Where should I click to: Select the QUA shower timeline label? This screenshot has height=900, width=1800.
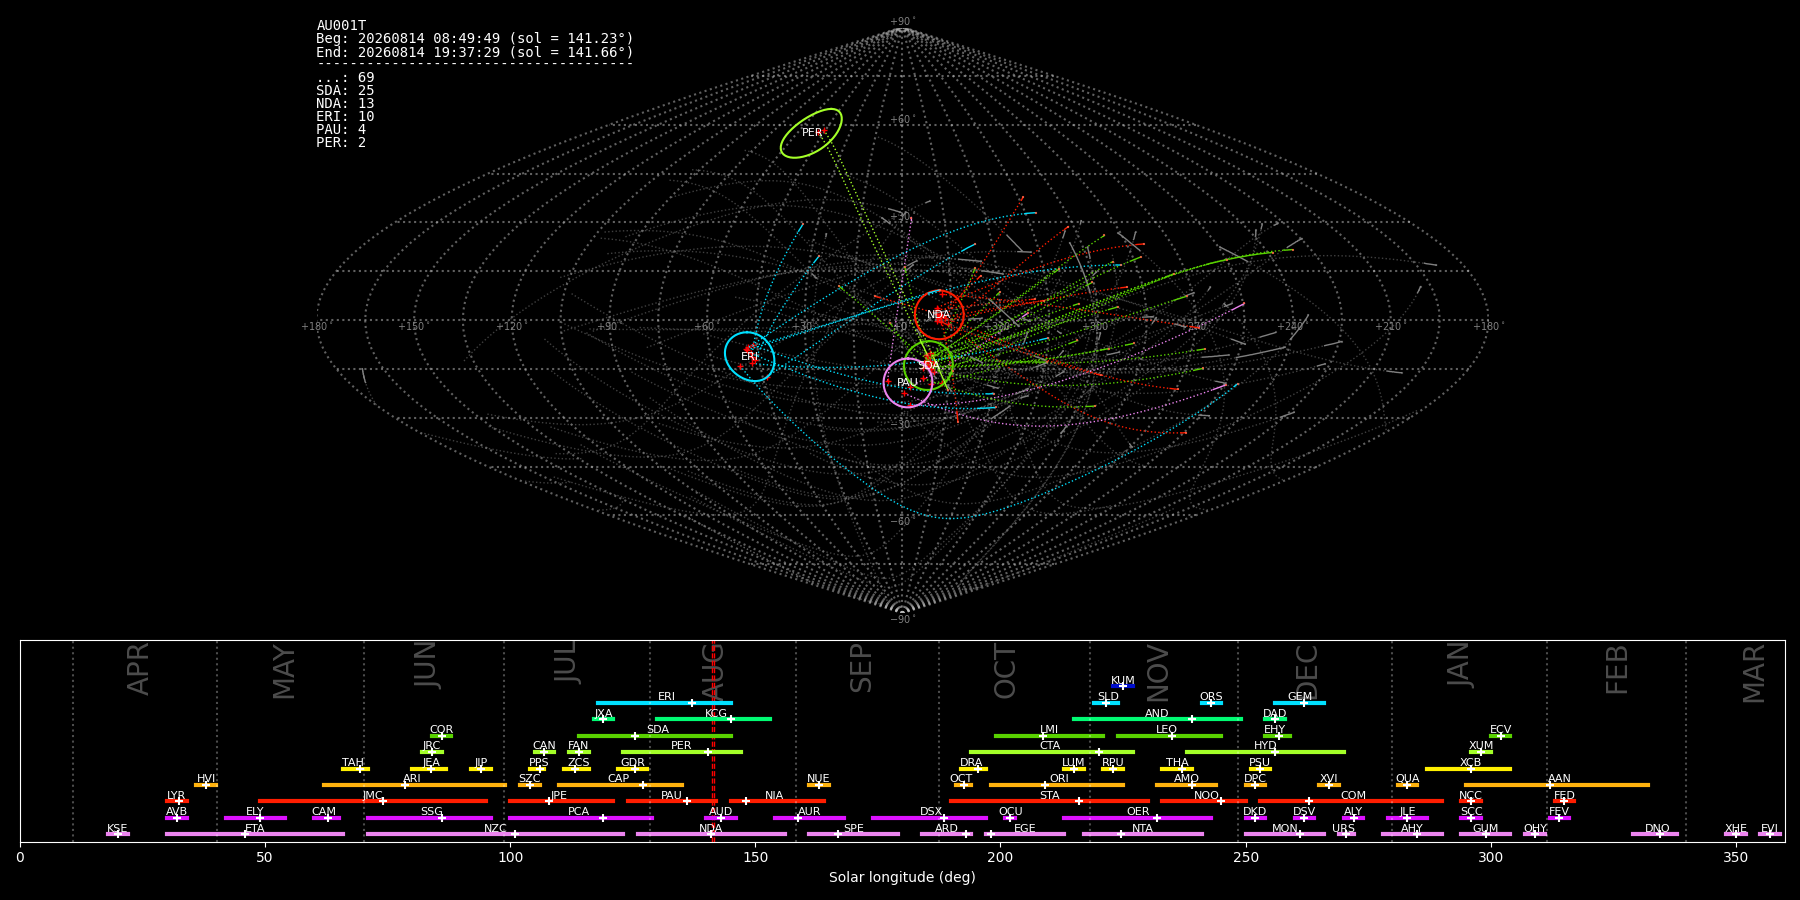point(1407,778)
